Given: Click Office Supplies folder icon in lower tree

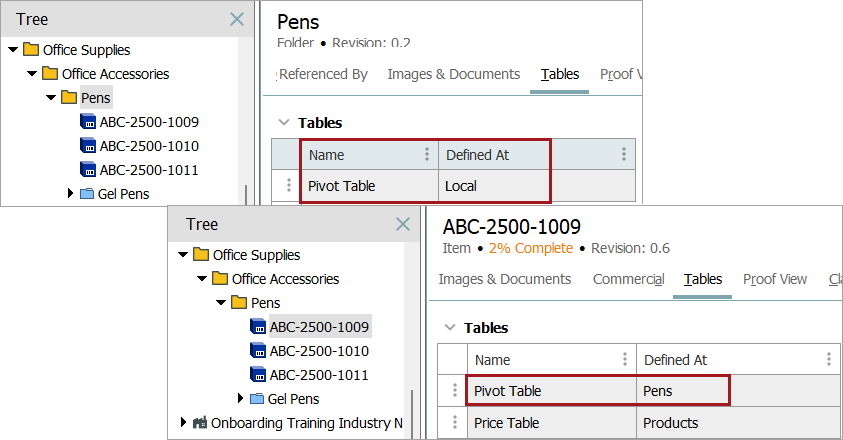Looking at the screenshot, I should [201, 254].
